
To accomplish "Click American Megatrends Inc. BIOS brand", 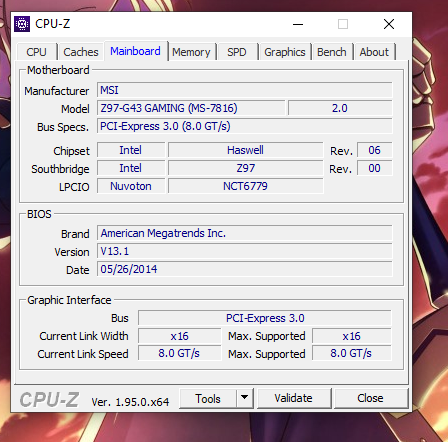I will [245, 233].
